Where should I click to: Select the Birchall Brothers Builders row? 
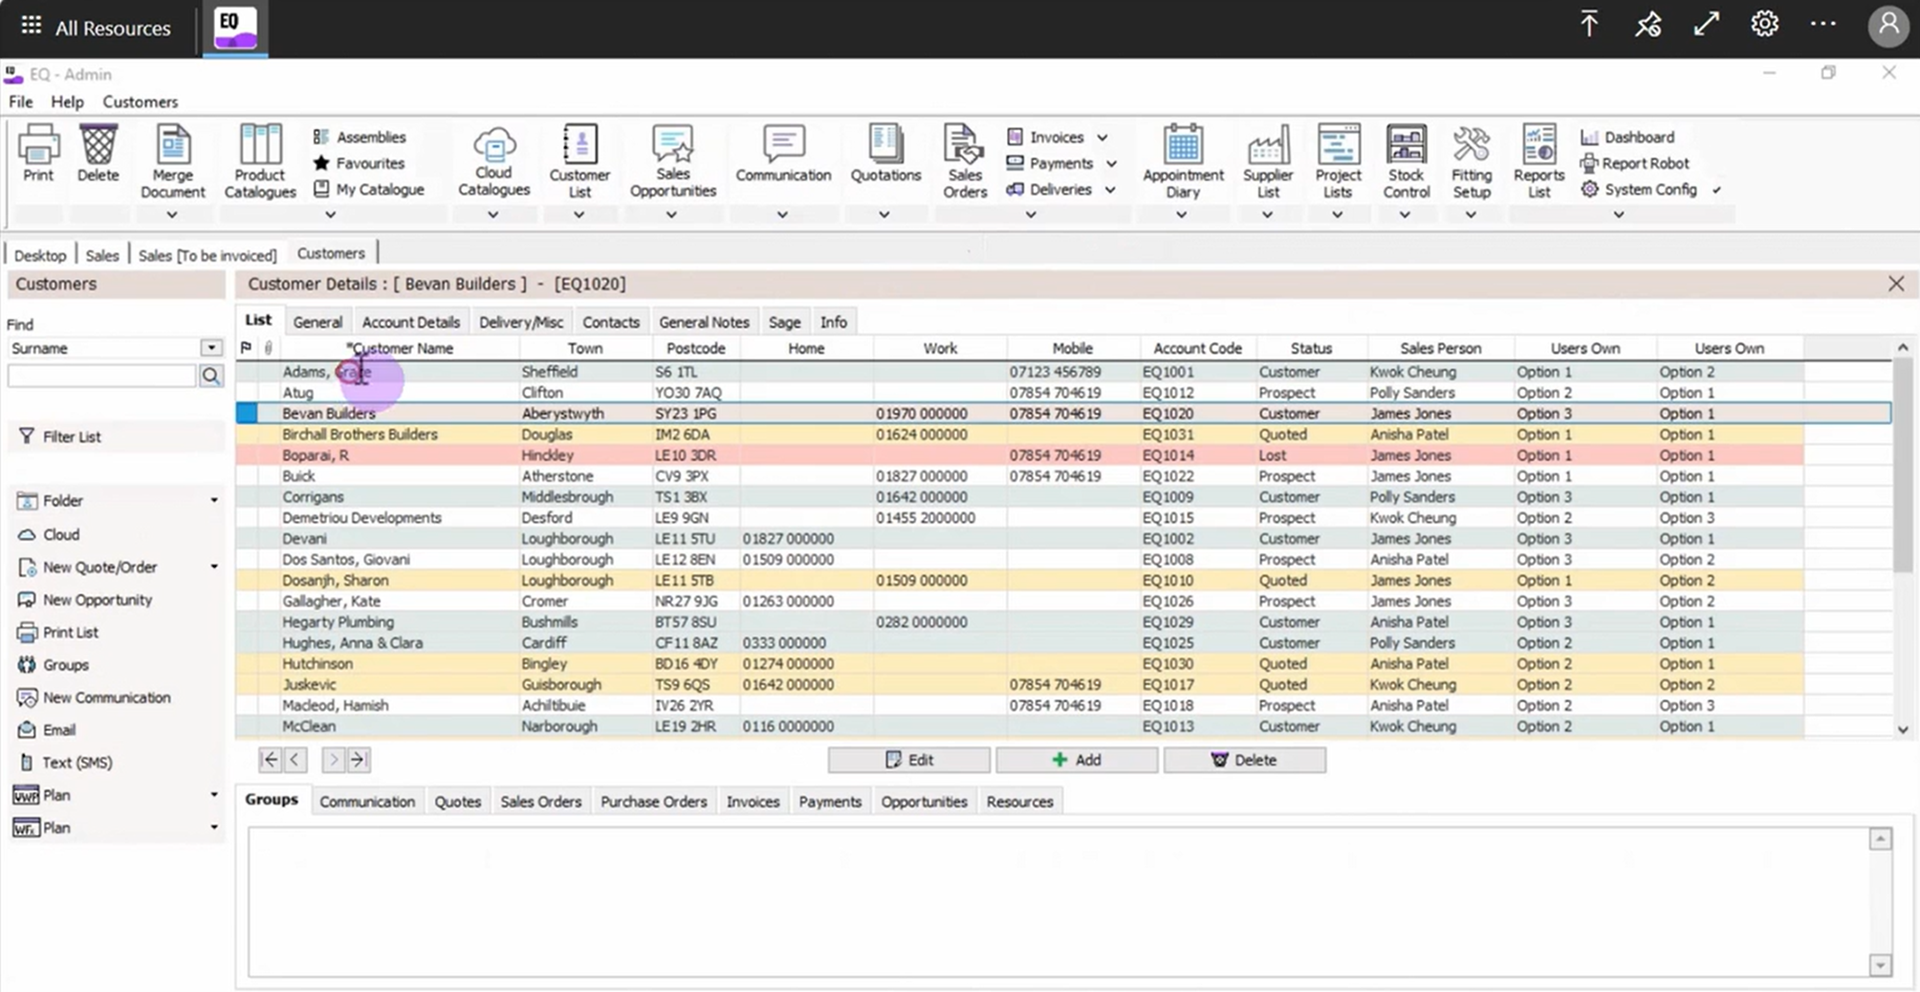[1020, 434]
